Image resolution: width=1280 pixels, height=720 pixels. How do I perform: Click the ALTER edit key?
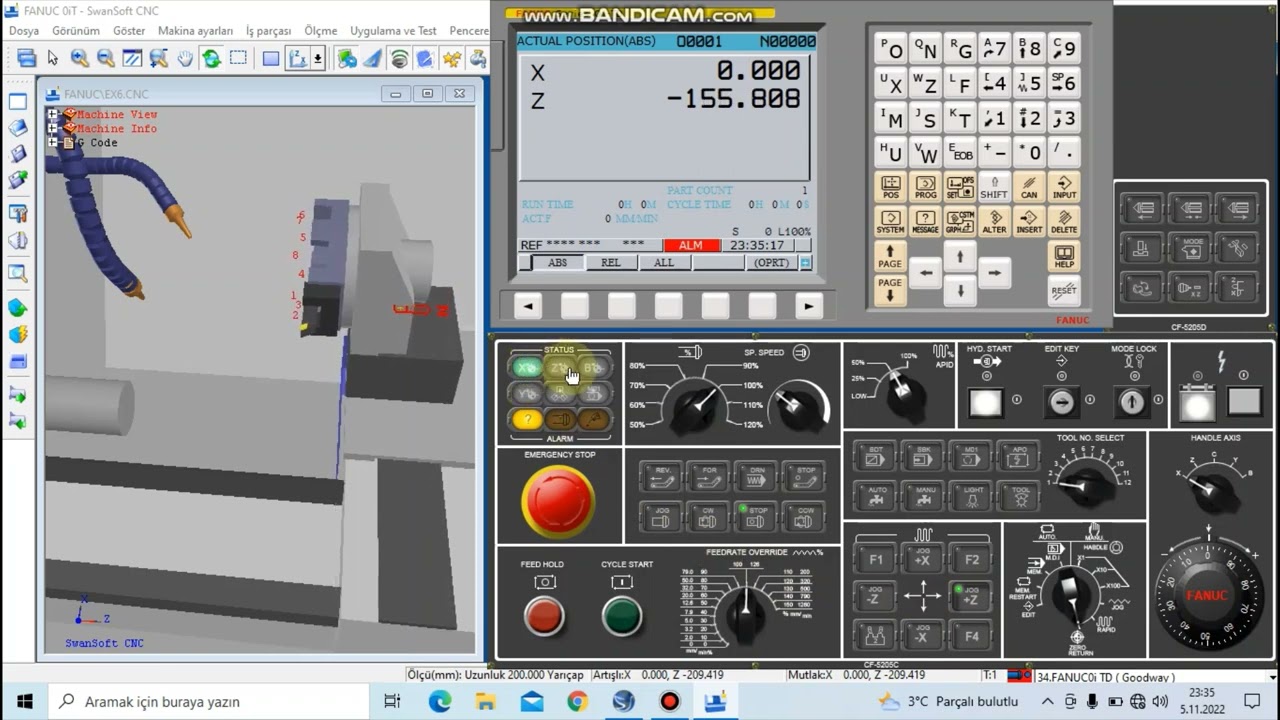(x=995, y=222)
